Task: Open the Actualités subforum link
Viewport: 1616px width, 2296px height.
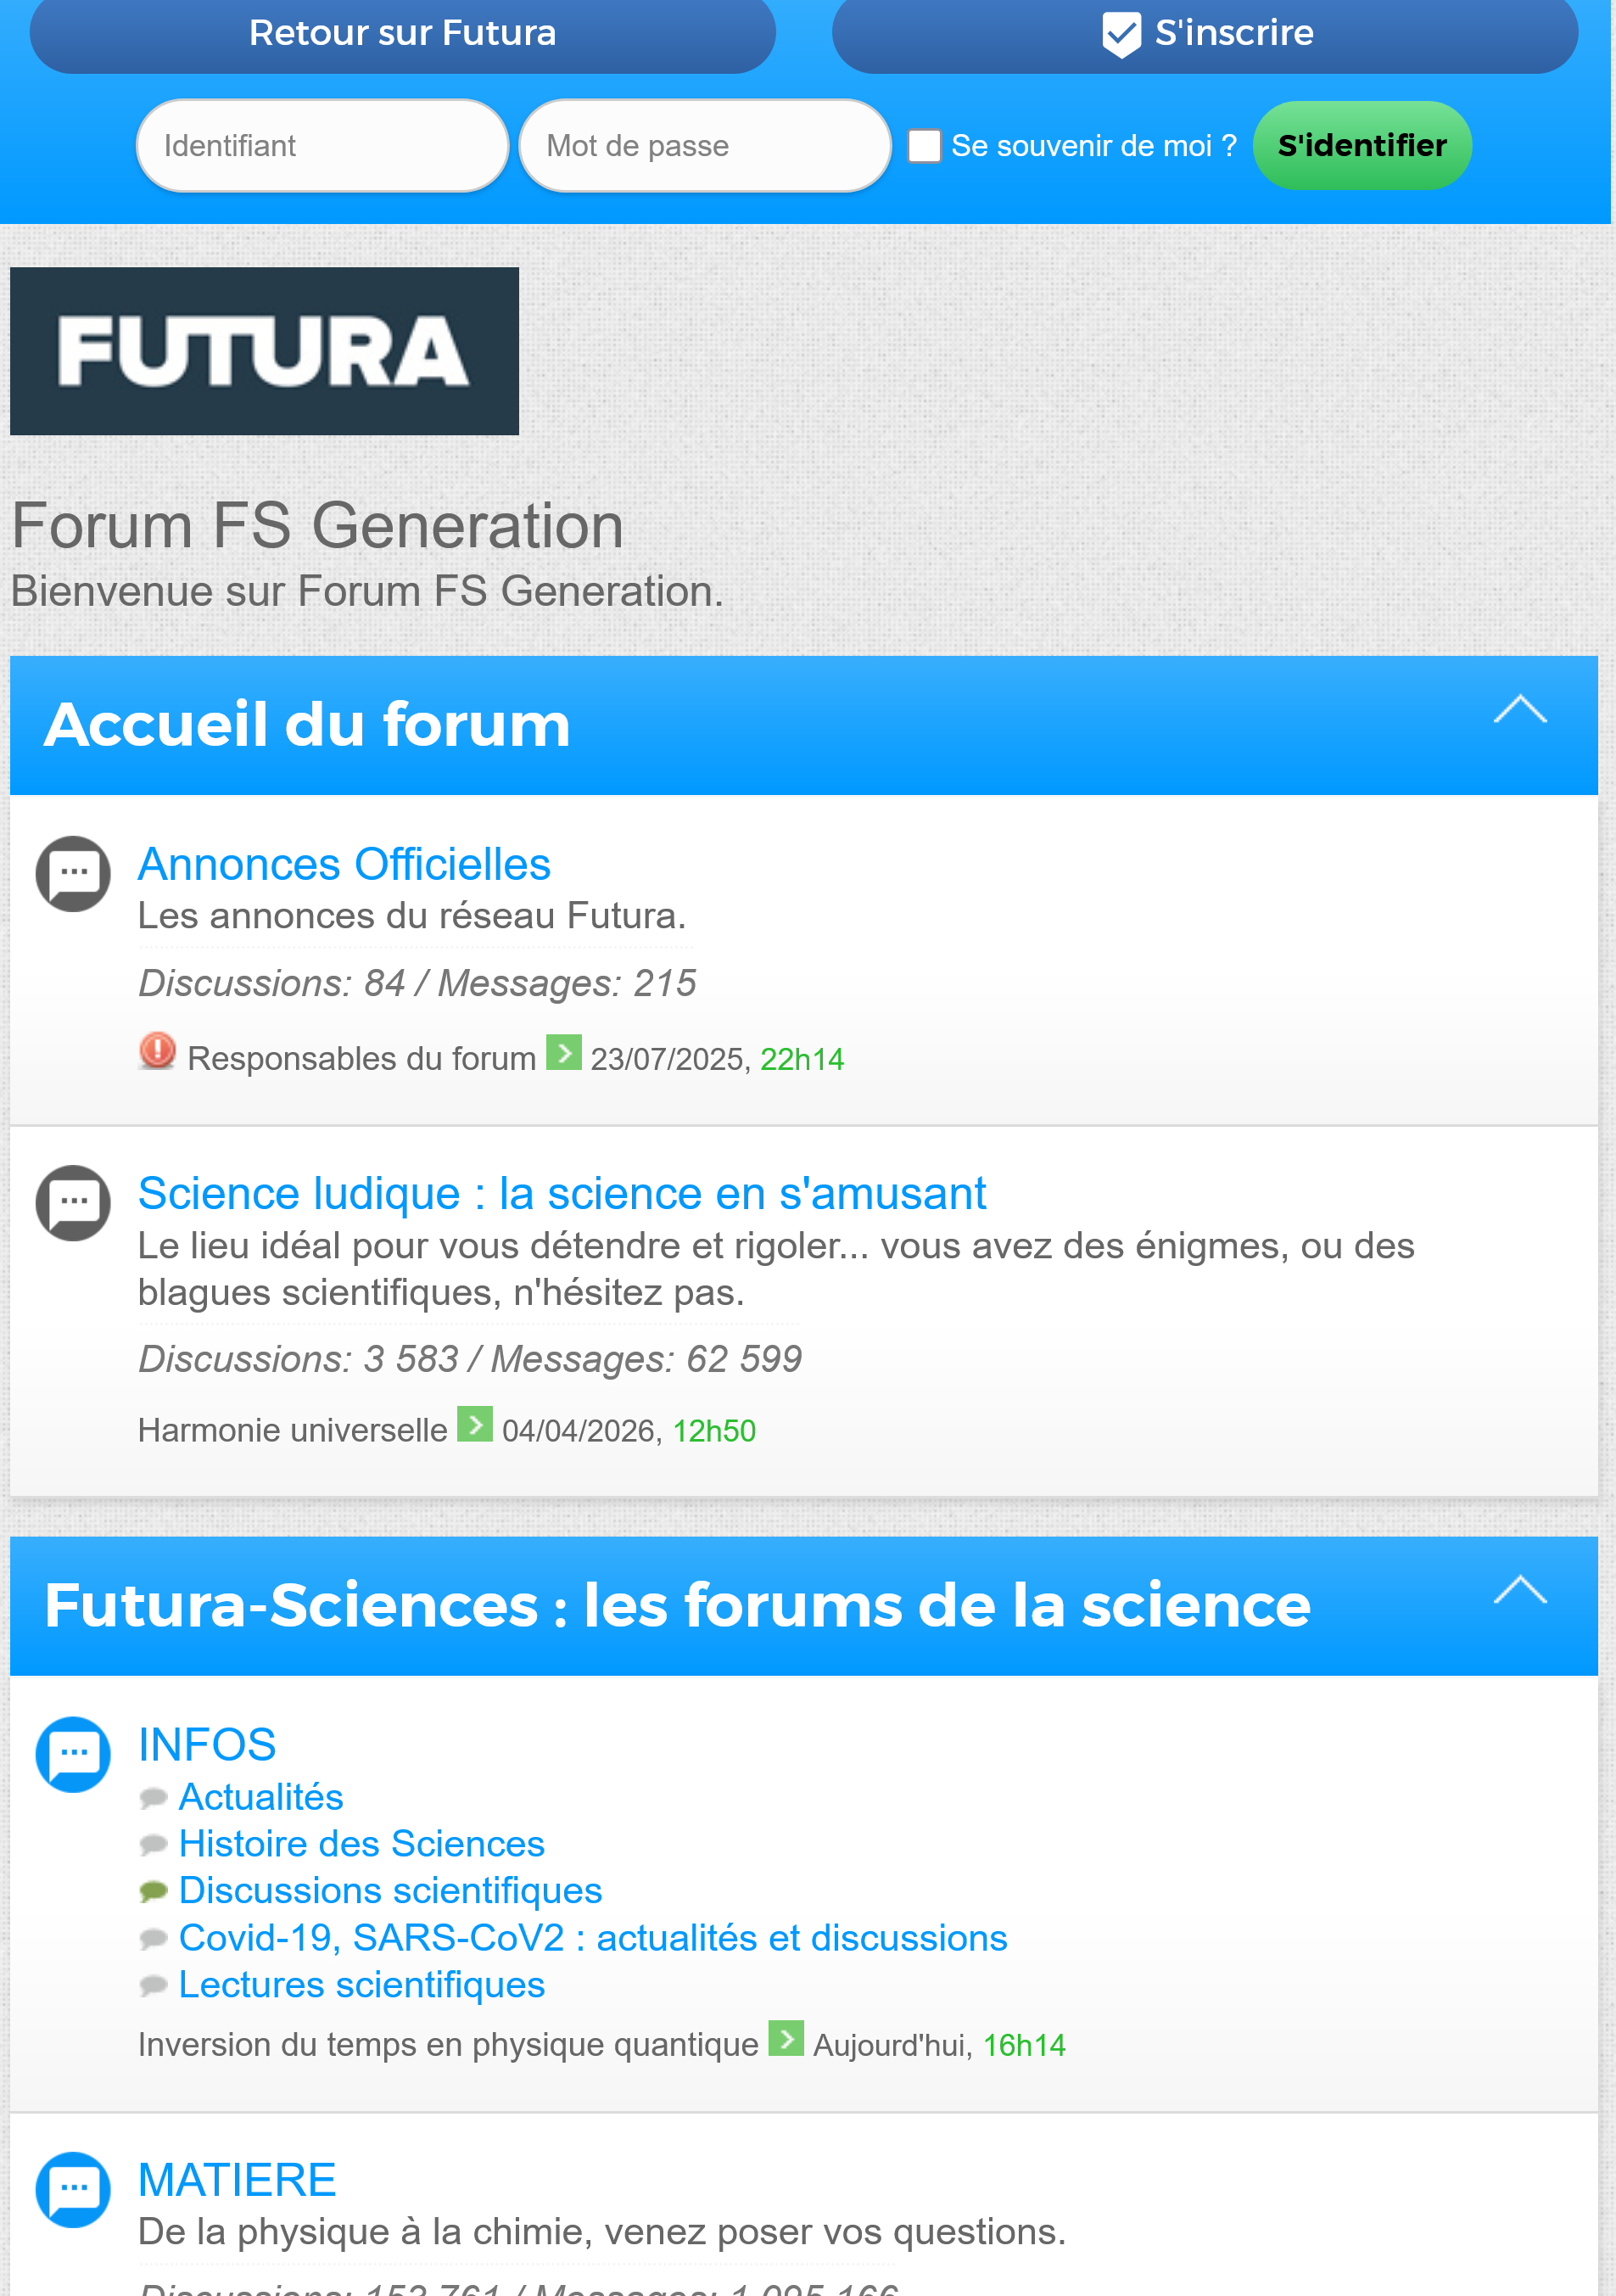Action: pyautogui.click(x=261, y=1797)
